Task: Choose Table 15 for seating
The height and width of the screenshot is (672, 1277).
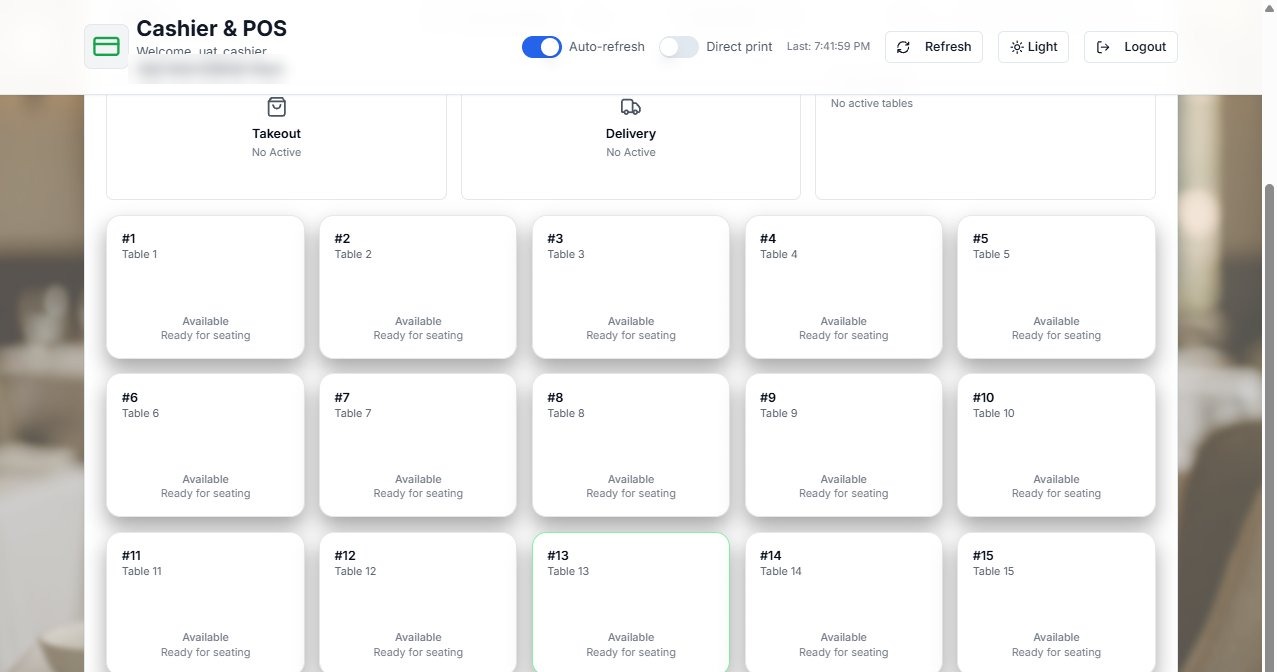Action: tap(1056, 602)
